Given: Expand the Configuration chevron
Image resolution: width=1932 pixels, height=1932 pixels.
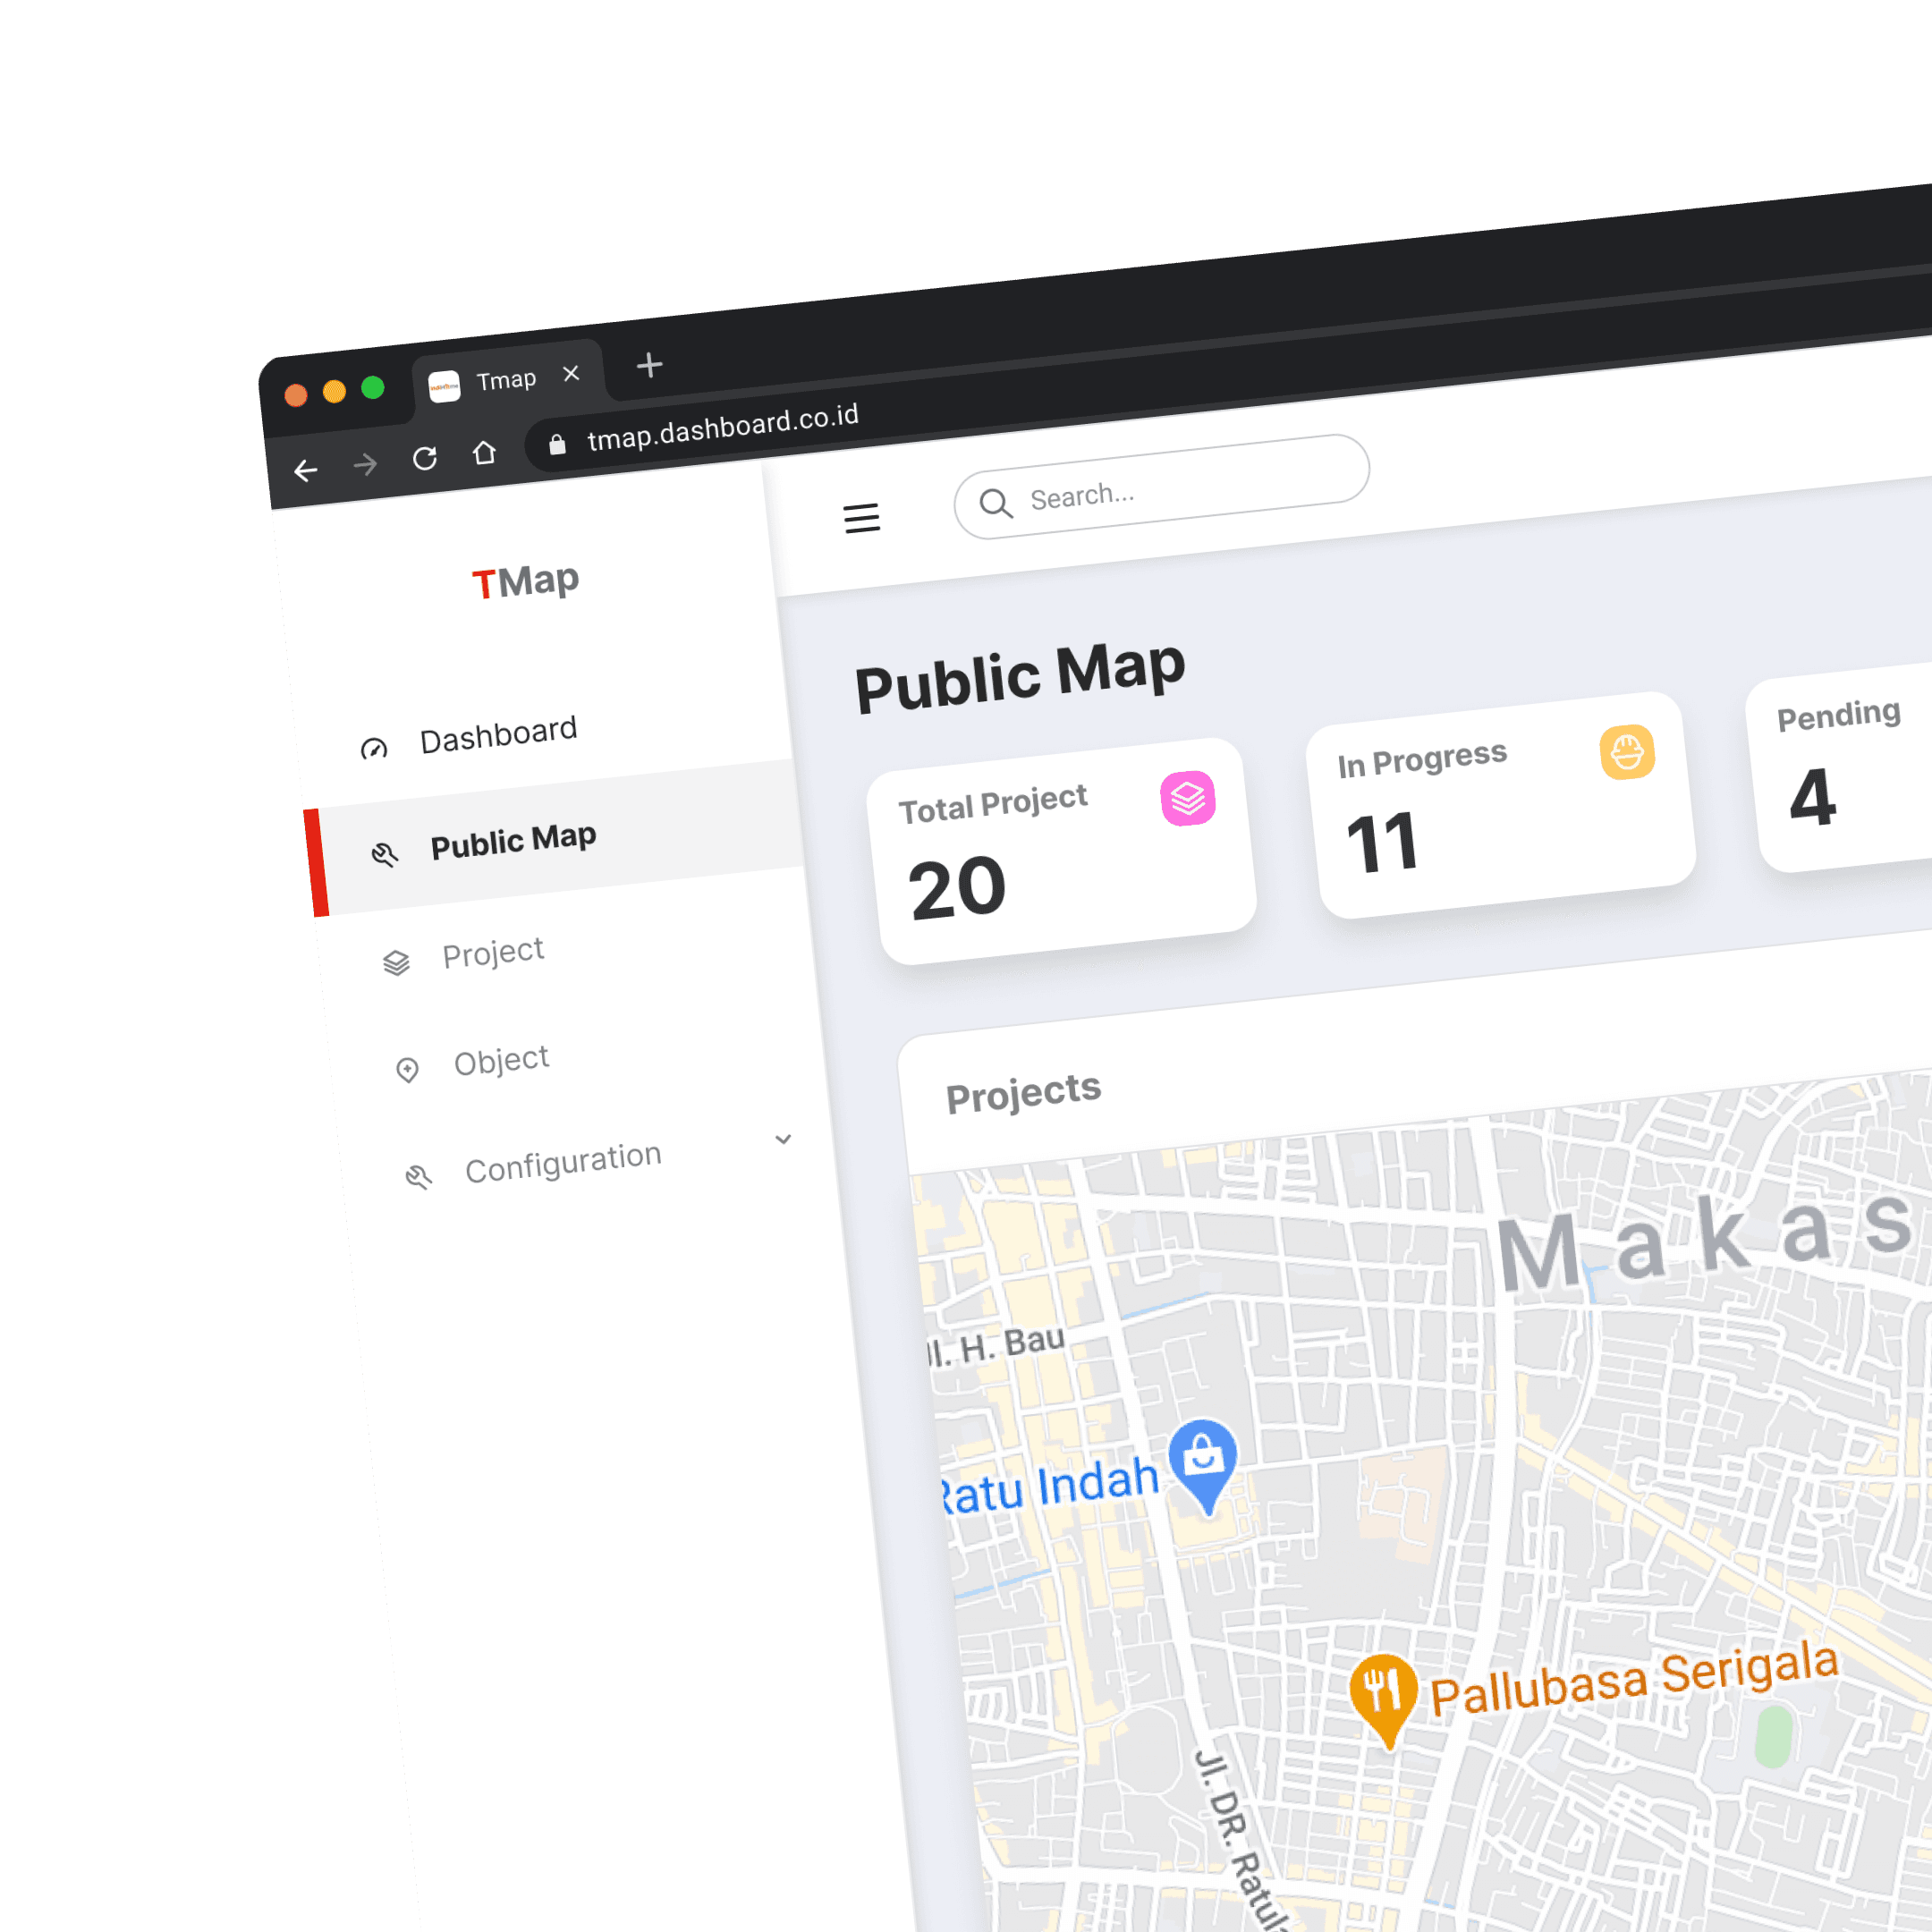Looking at the screenshot, I should (x=783, y=1139).
